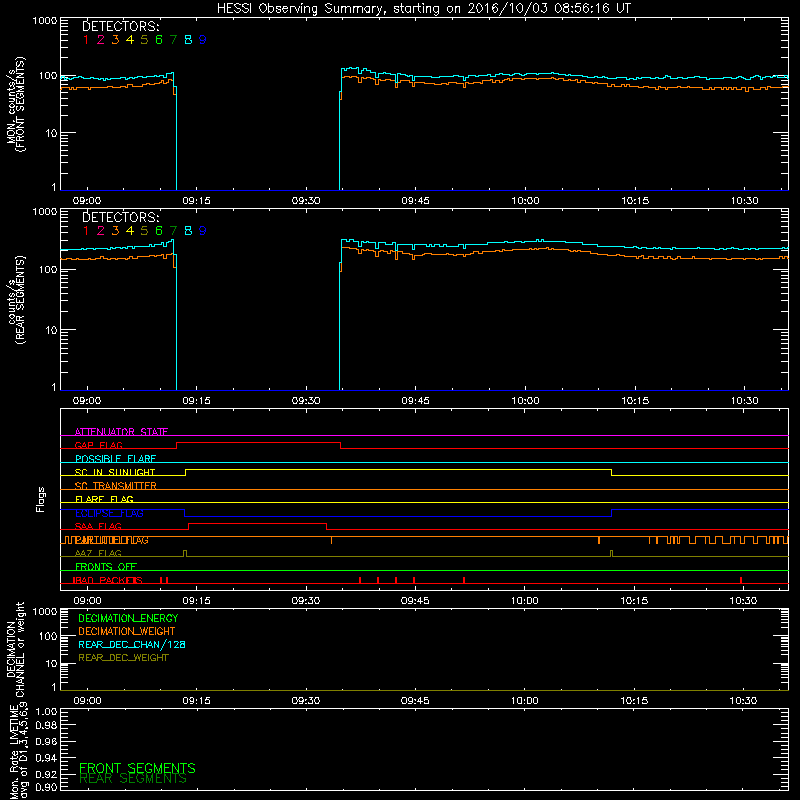
Task: Select detector 3 in the rear segments legend
Action: 115,231
